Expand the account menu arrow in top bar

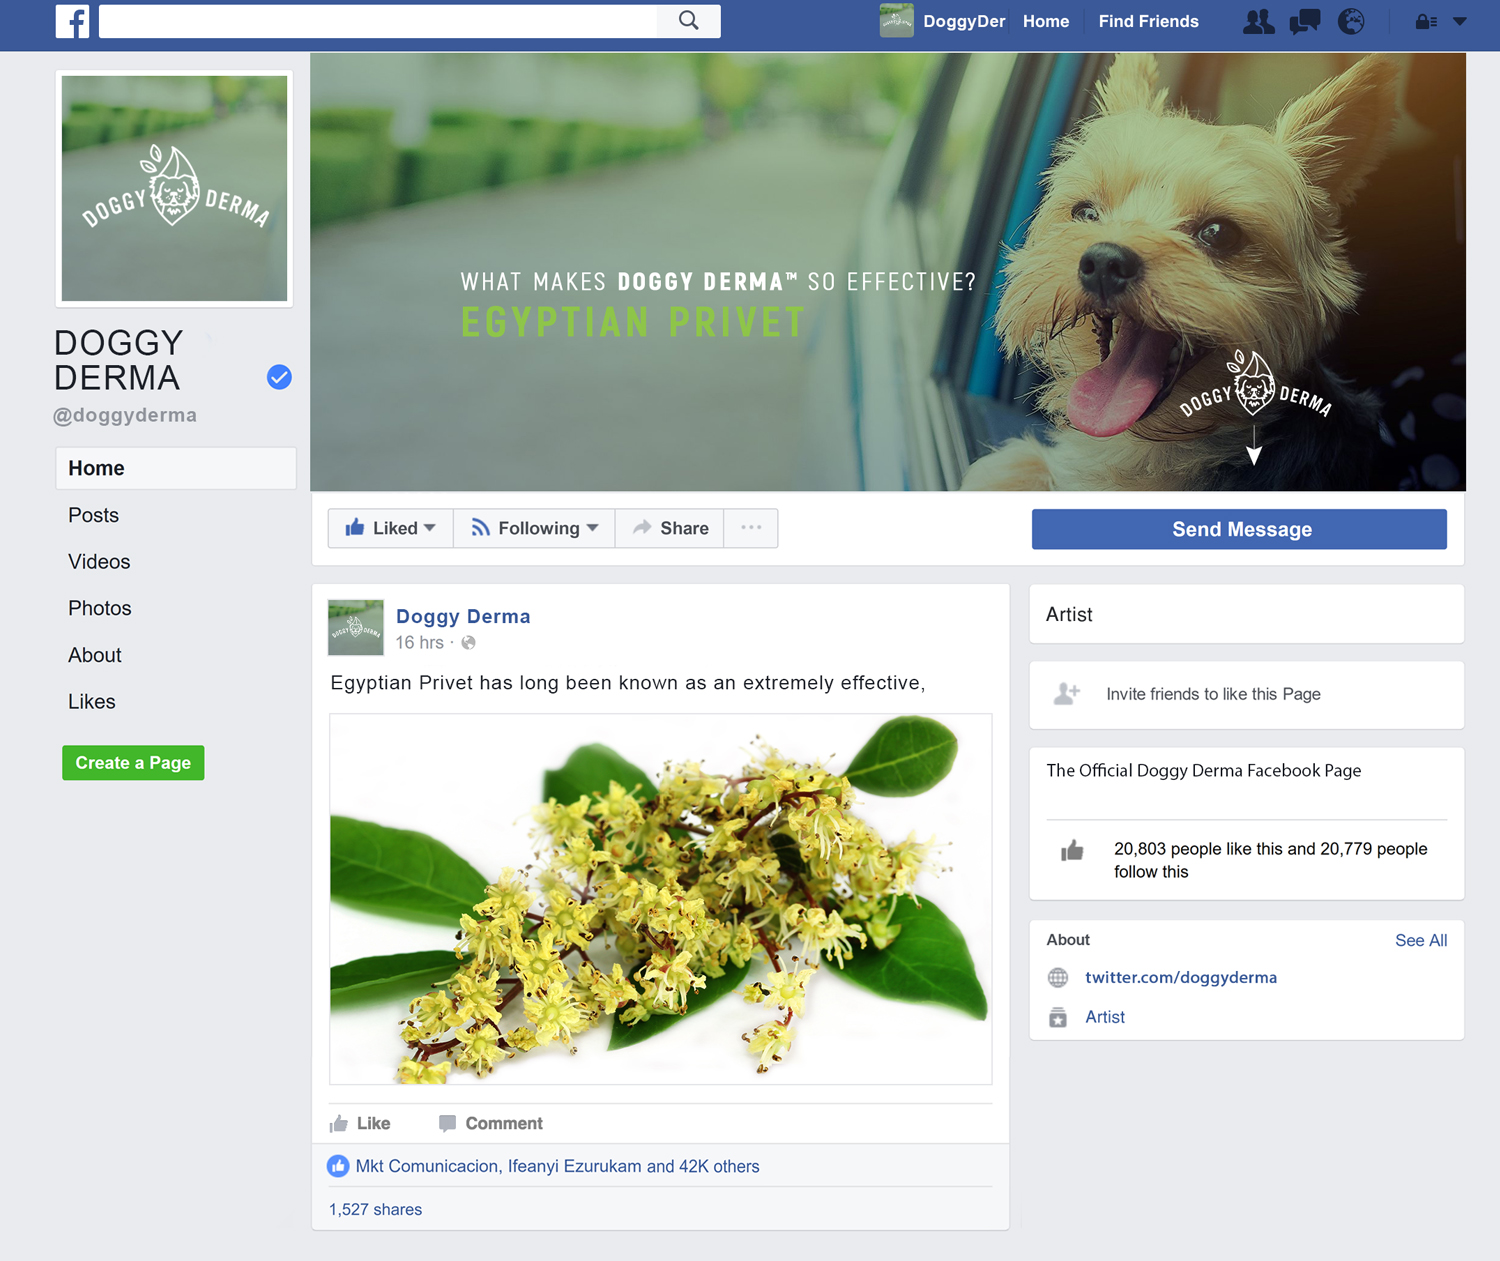[x=1460, y=21]
